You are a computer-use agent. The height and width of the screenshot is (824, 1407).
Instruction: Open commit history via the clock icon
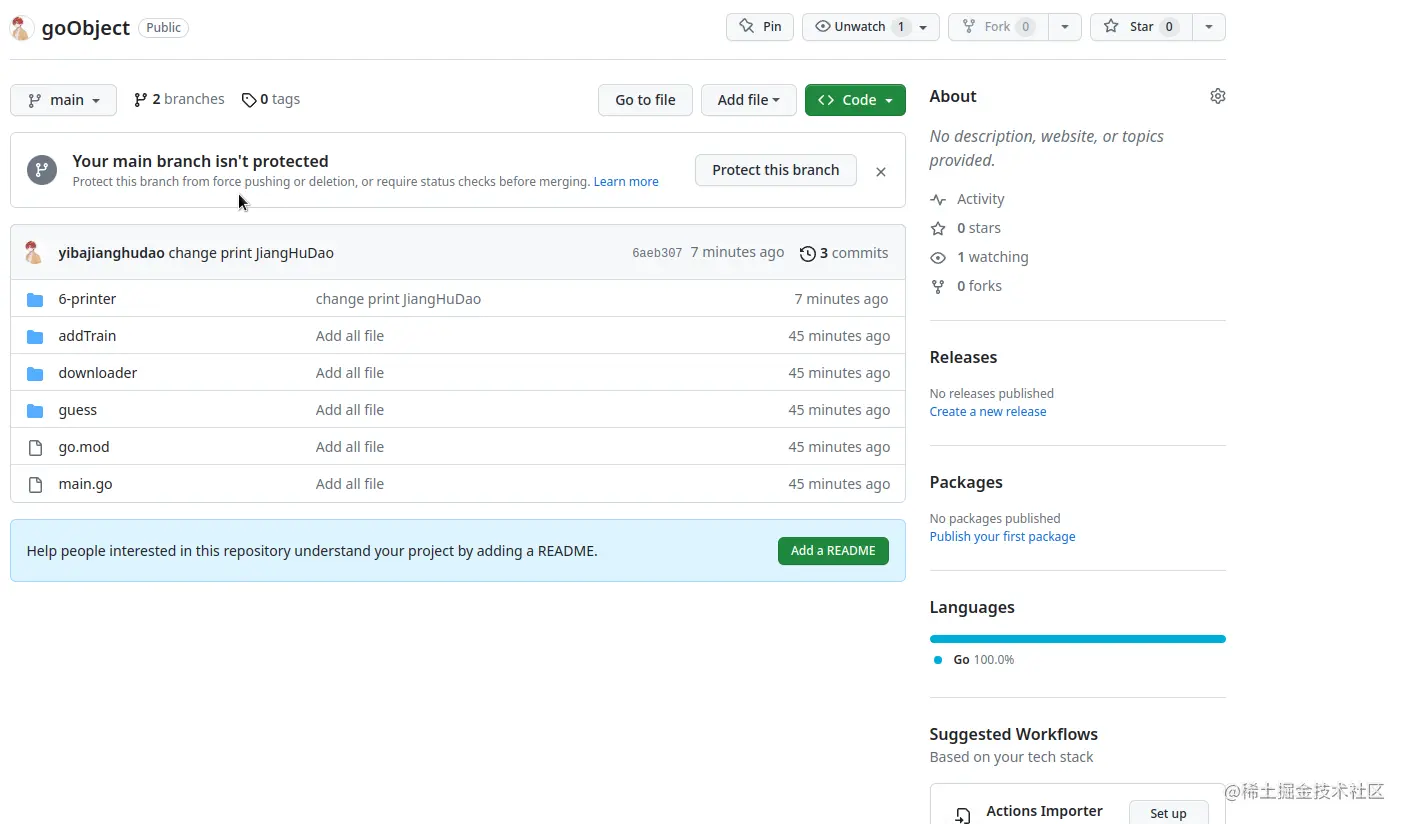[808, 254]
